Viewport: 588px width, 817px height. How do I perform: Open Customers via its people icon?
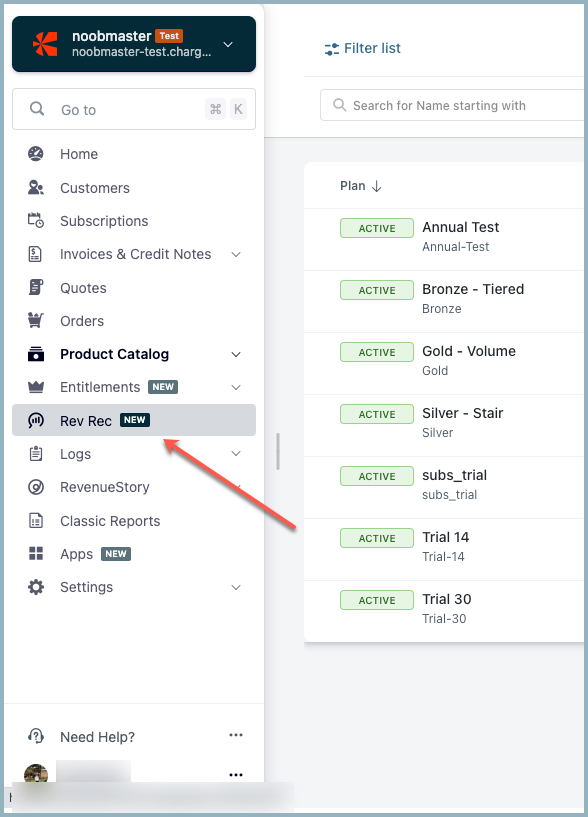tap(35, 188)
